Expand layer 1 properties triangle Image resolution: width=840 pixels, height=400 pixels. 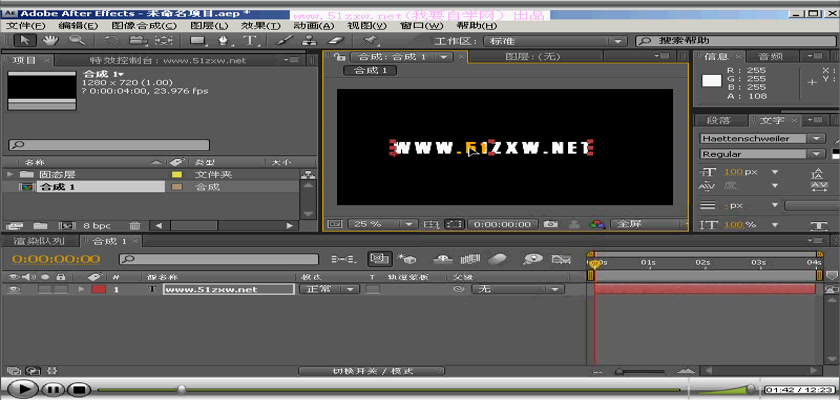[x=81, y=289]
